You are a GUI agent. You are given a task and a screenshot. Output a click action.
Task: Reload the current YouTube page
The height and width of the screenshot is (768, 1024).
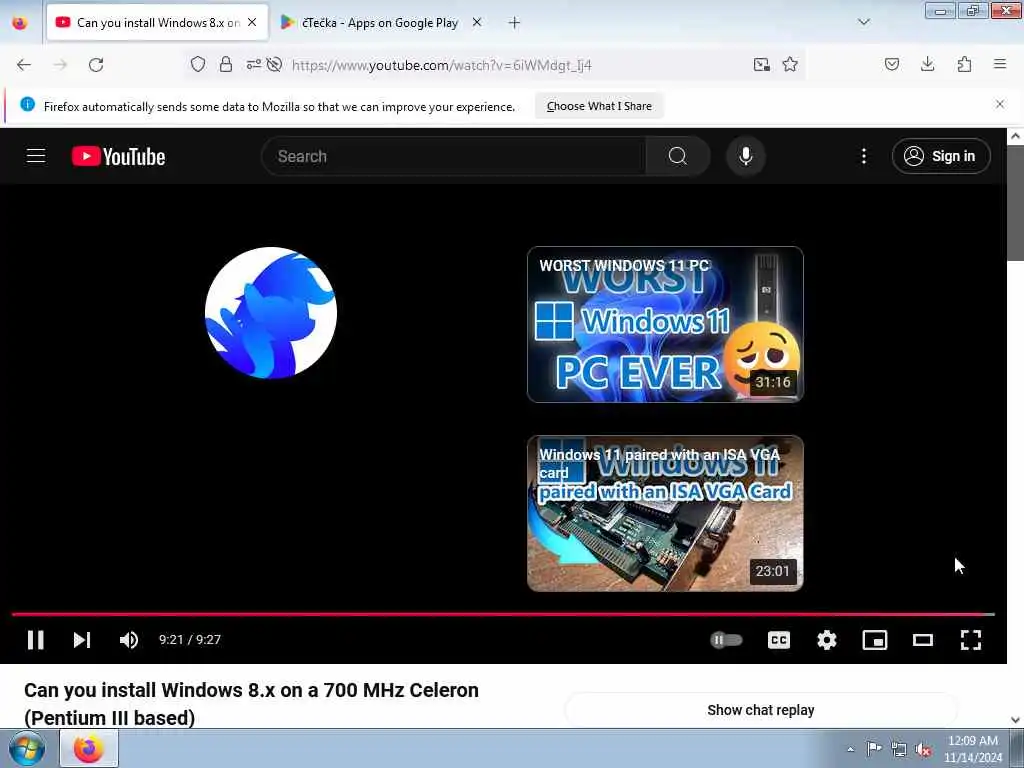tap(96, 65)
